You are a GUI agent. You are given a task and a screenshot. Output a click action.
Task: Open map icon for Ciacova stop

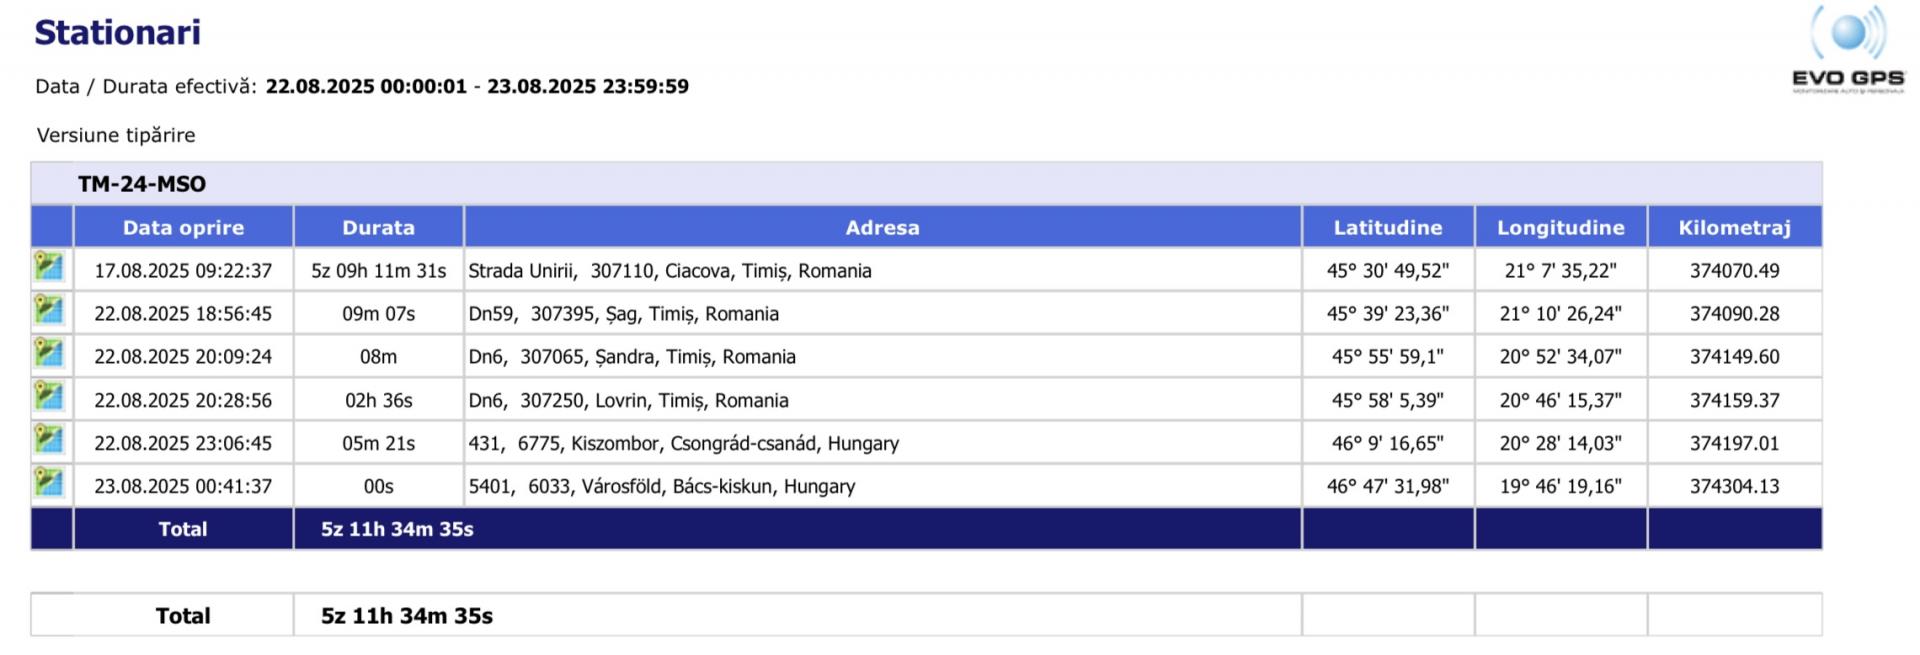[x=49, y=268]
